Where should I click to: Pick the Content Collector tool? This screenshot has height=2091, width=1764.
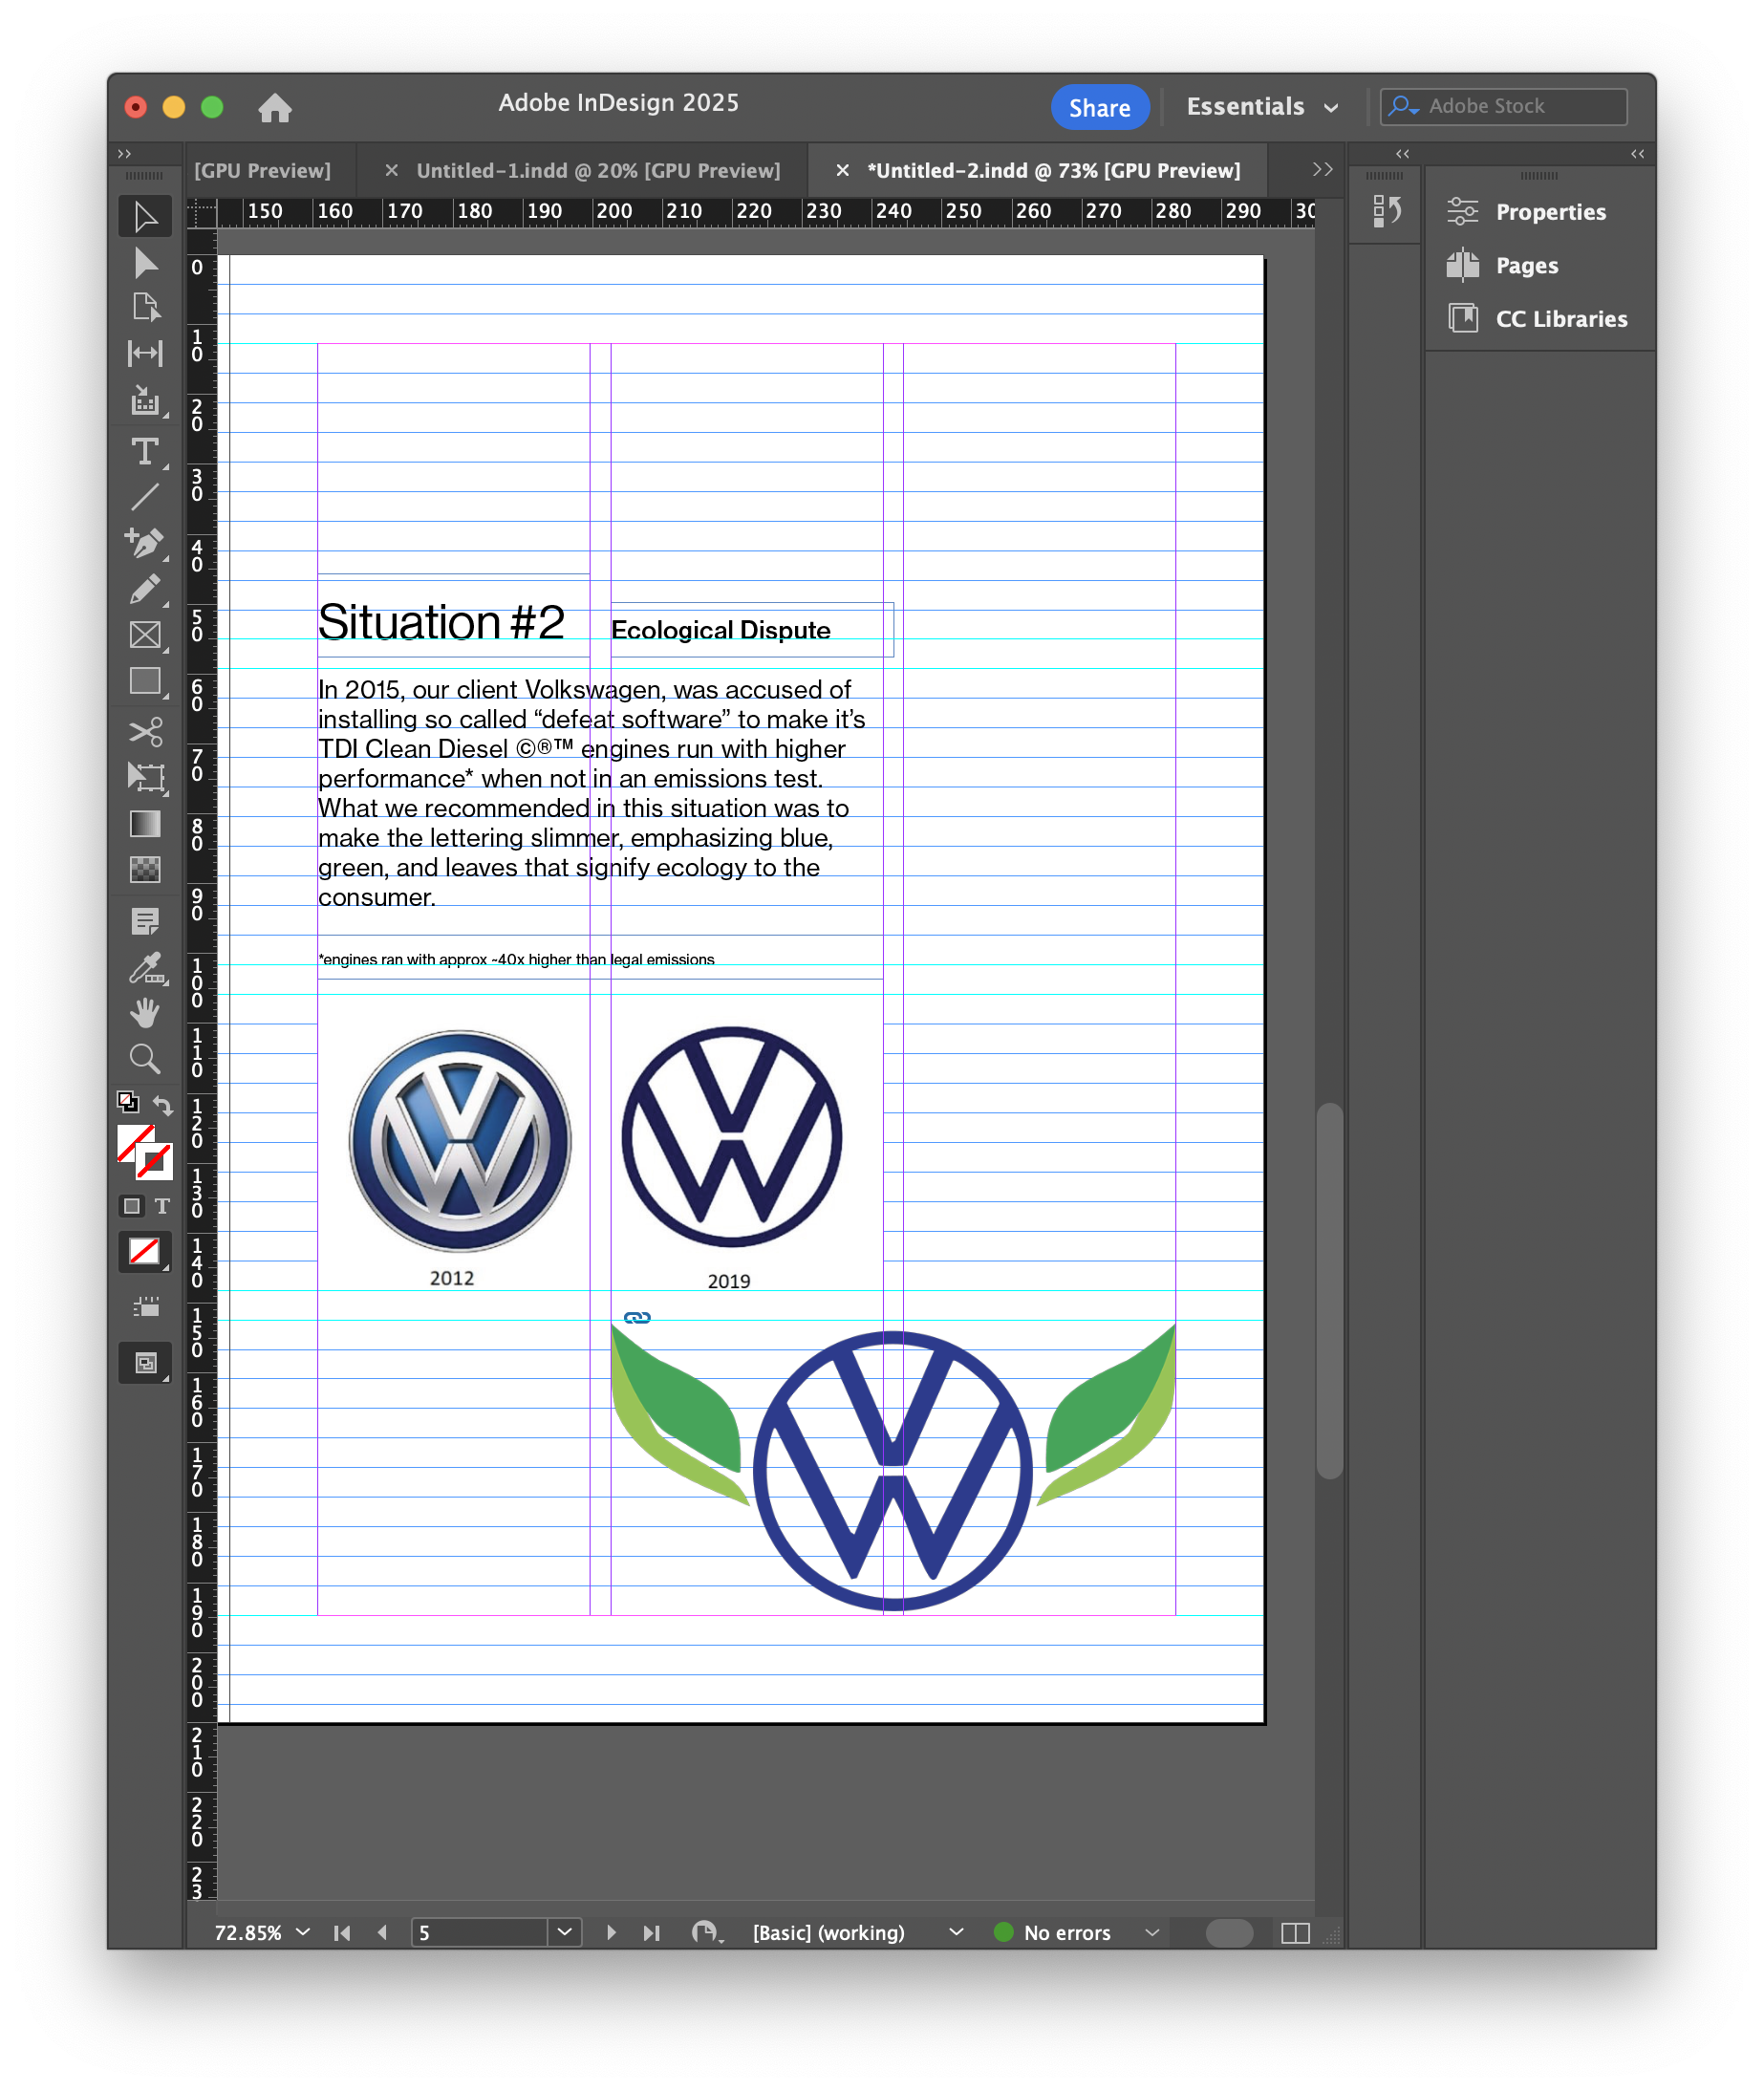tap(145, 401)
